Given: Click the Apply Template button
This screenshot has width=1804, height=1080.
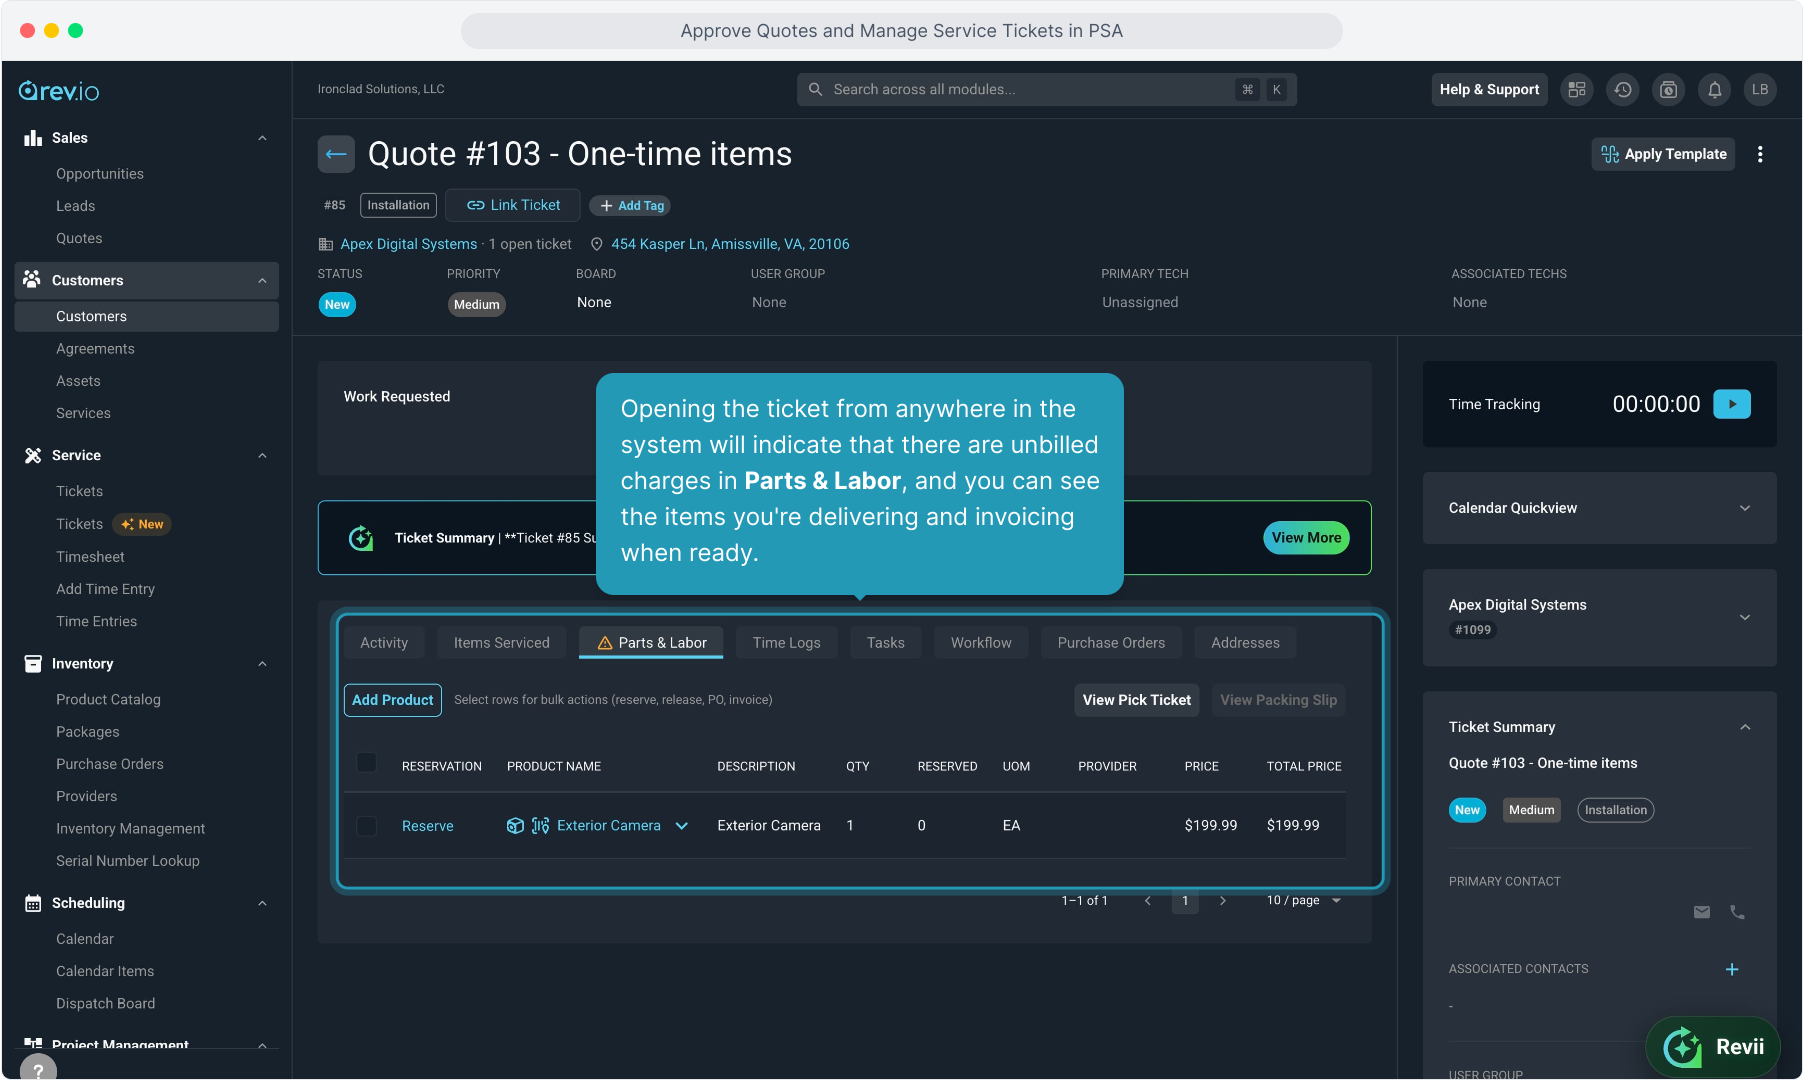Looking at the screenshot, I should point(1664,154).
